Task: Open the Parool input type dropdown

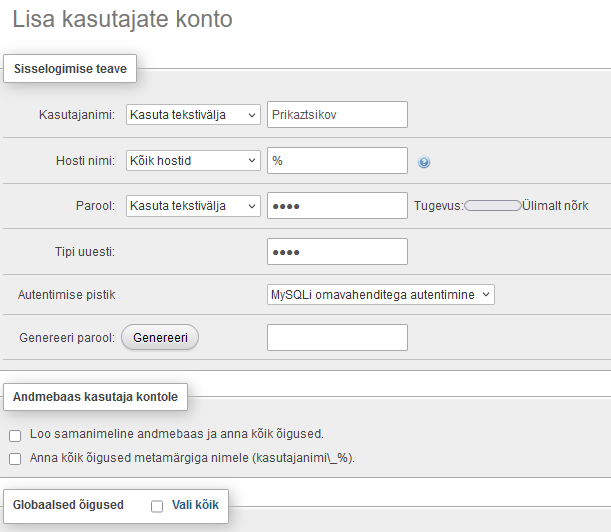Action: (193, 206)
